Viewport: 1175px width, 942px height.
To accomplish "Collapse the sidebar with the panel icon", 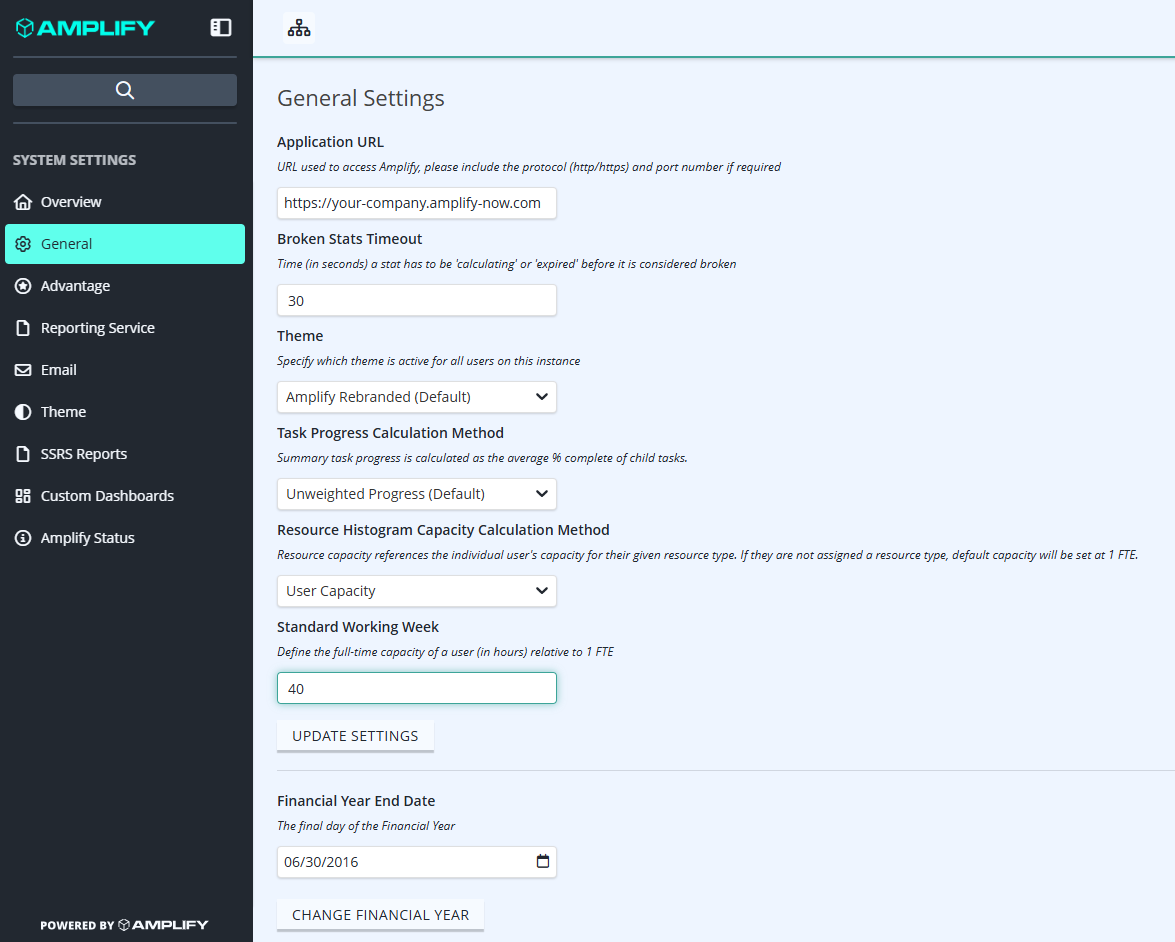I will coord(220,28).
